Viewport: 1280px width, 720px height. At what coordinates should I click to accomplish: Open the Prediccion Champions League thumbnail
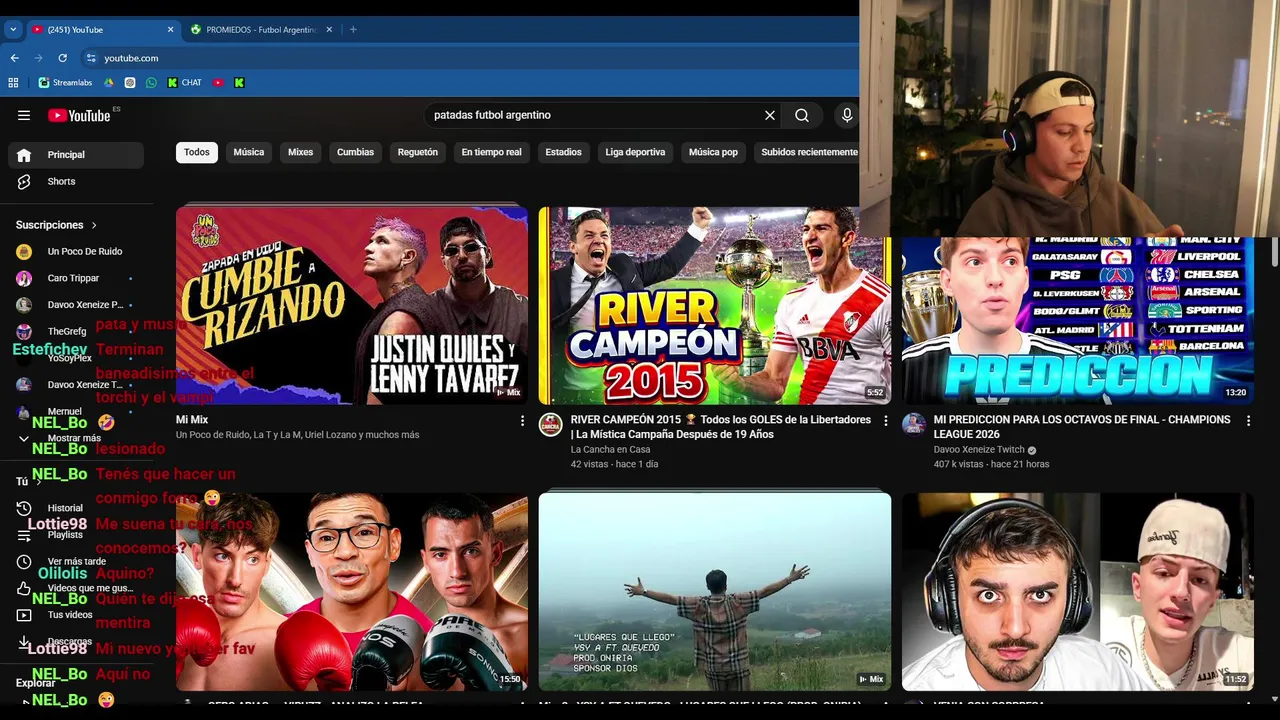[x=1078, y=321]
